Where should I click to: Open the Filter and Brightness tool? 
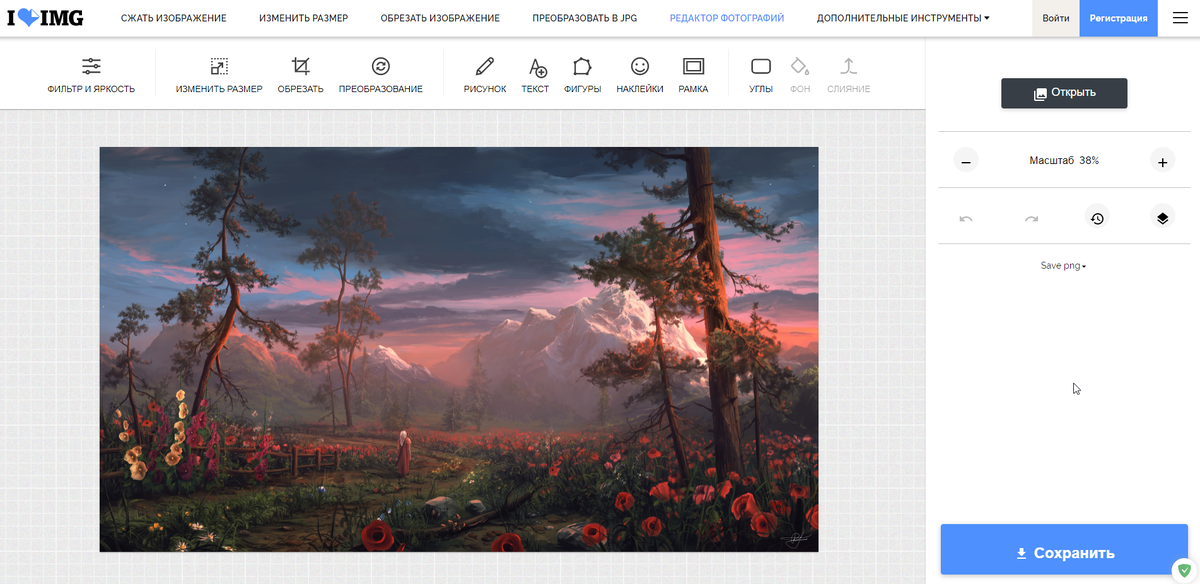[x=91, y=75]
